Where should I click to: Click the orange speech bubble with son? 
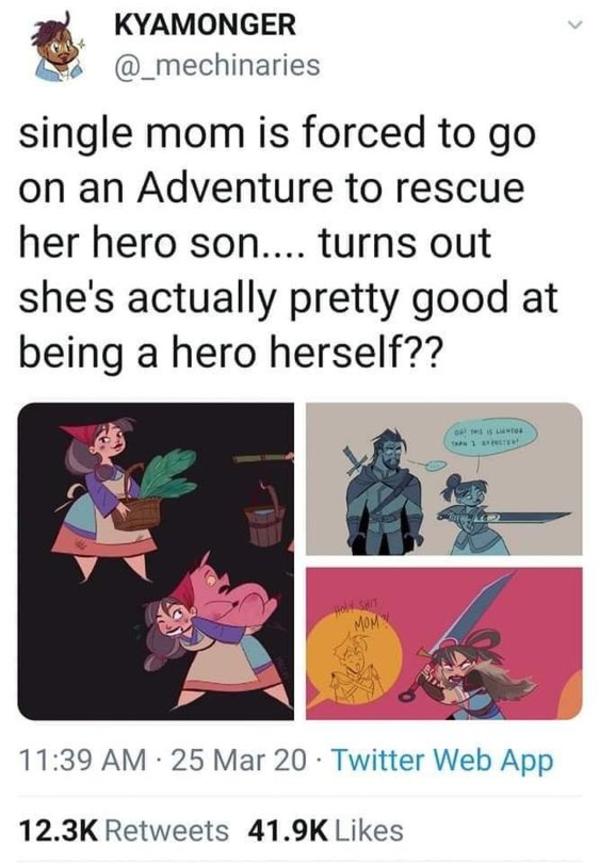click(x=356, y=656)
